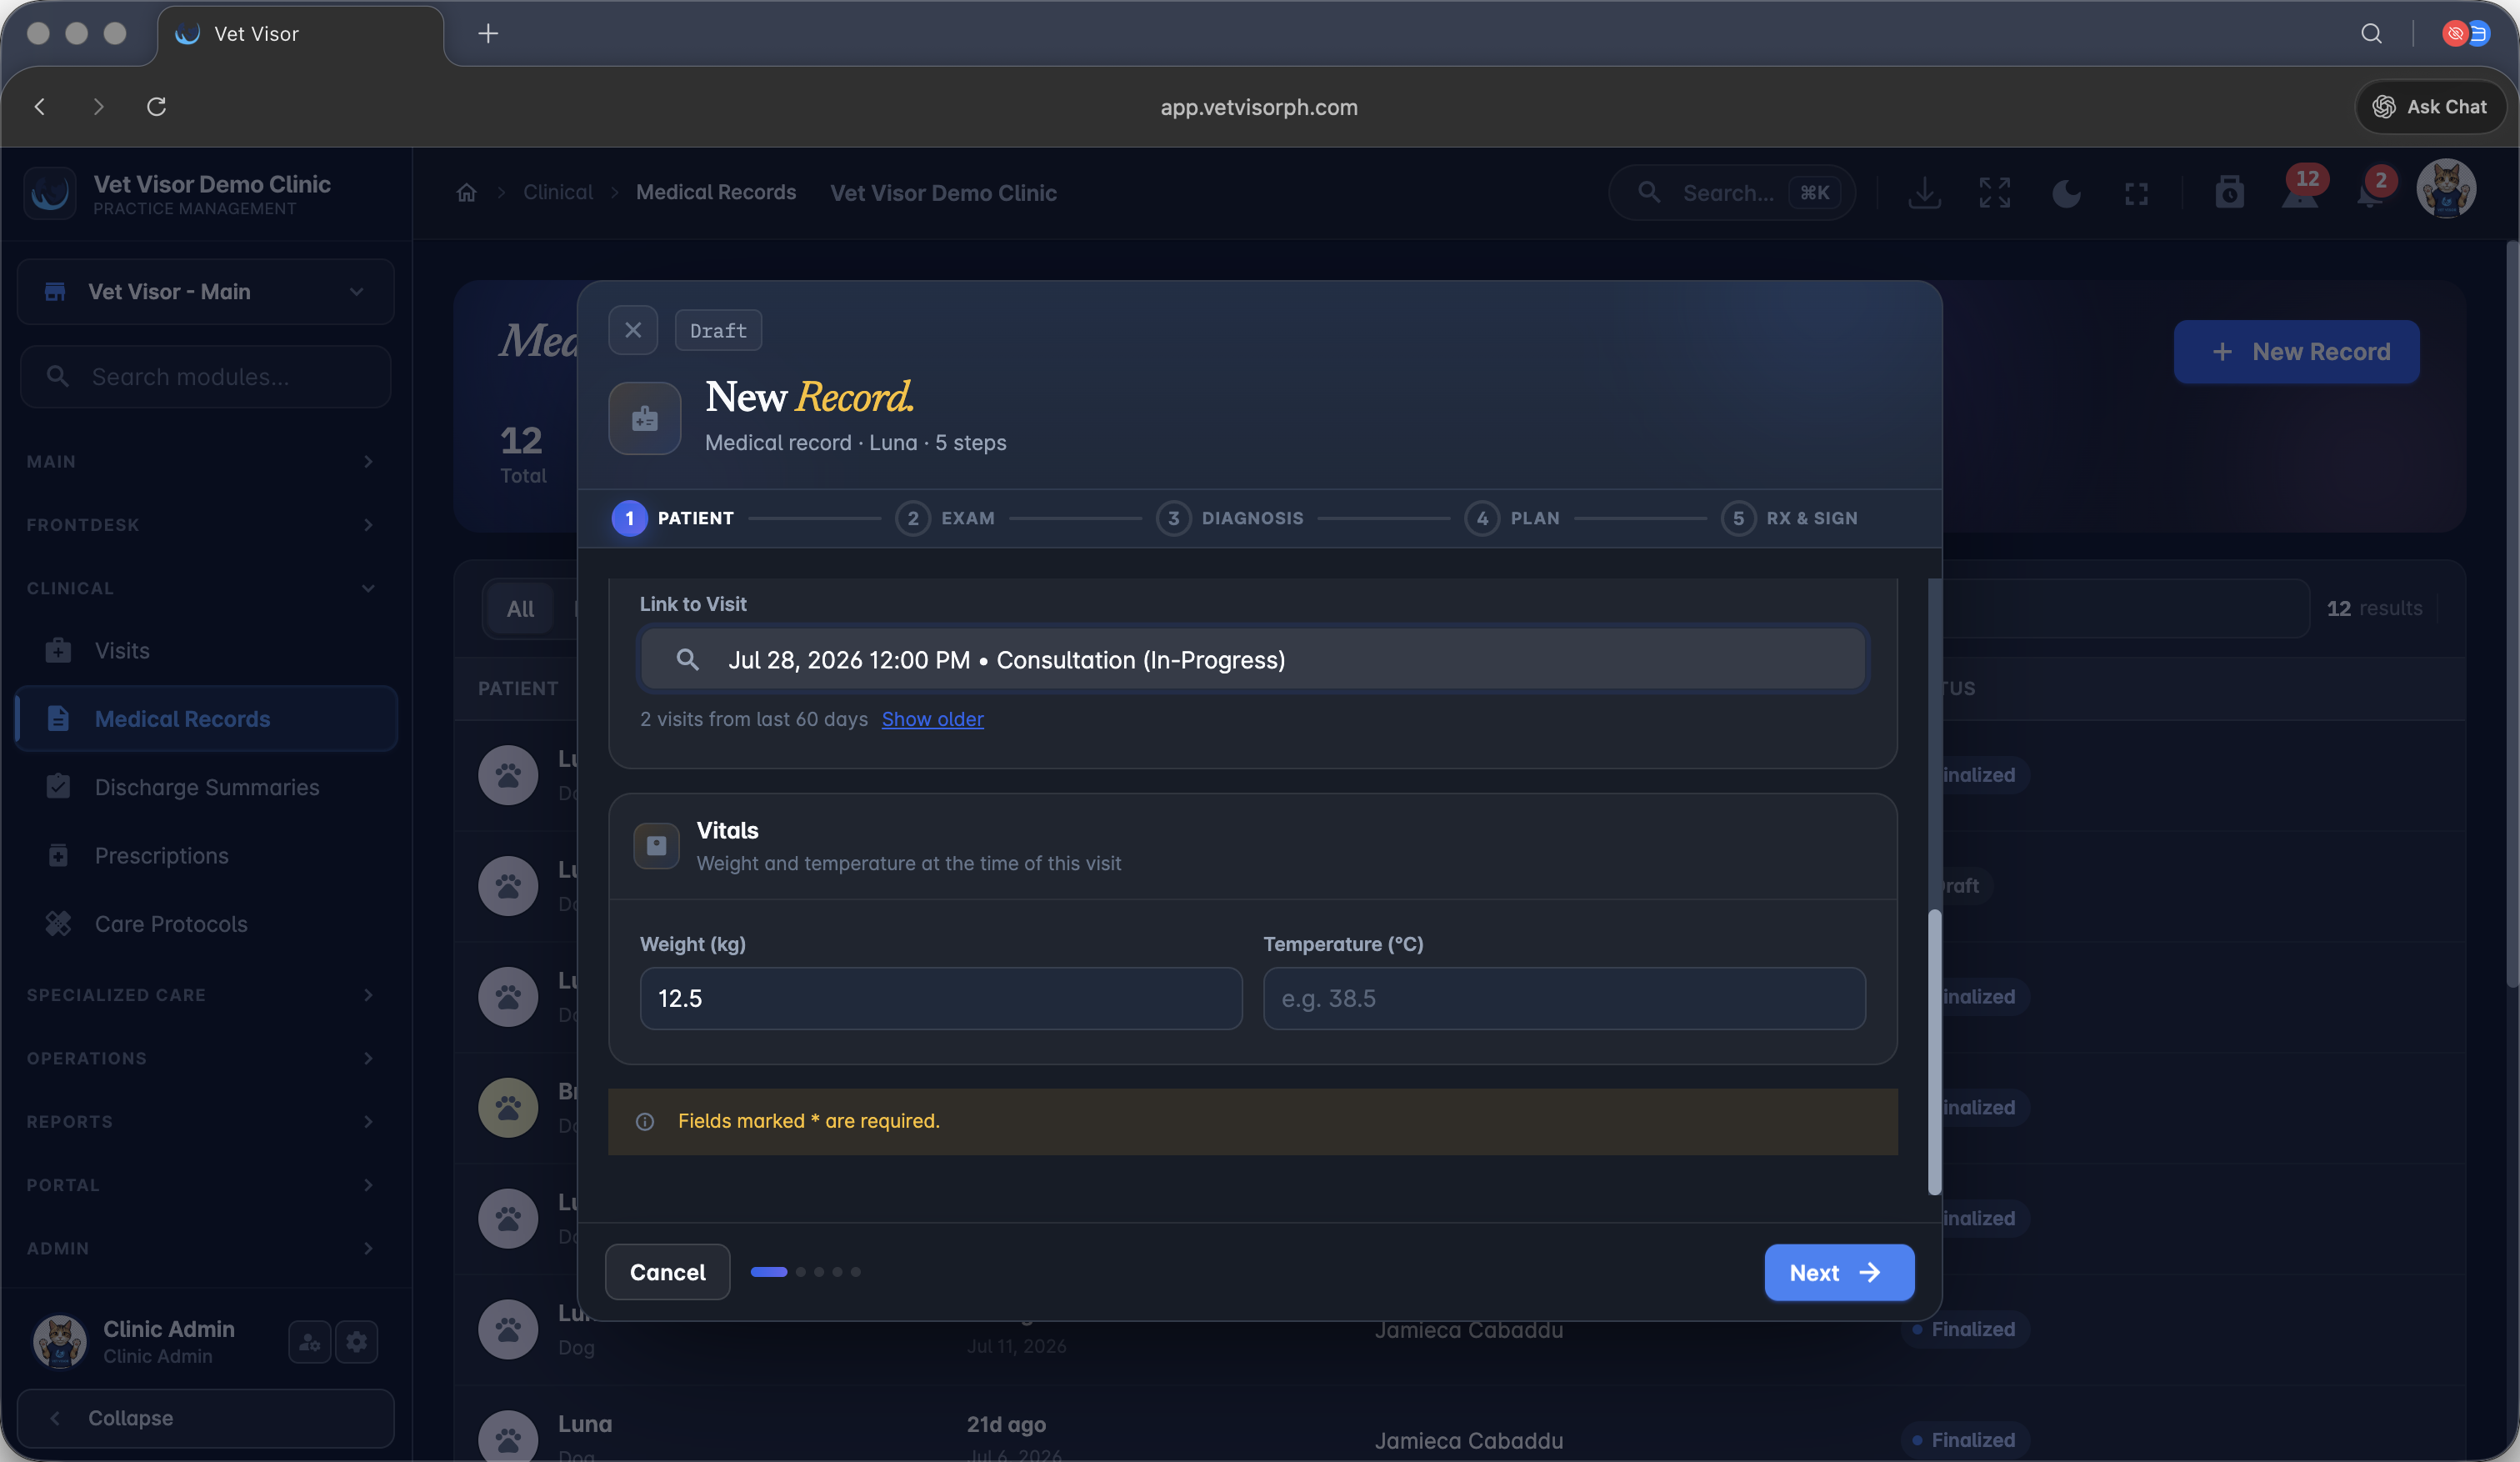Viewport: 2520px width, 1462px height.
Task: Click the expand arrows icon in top toolbar
Action: (1994, 192)
